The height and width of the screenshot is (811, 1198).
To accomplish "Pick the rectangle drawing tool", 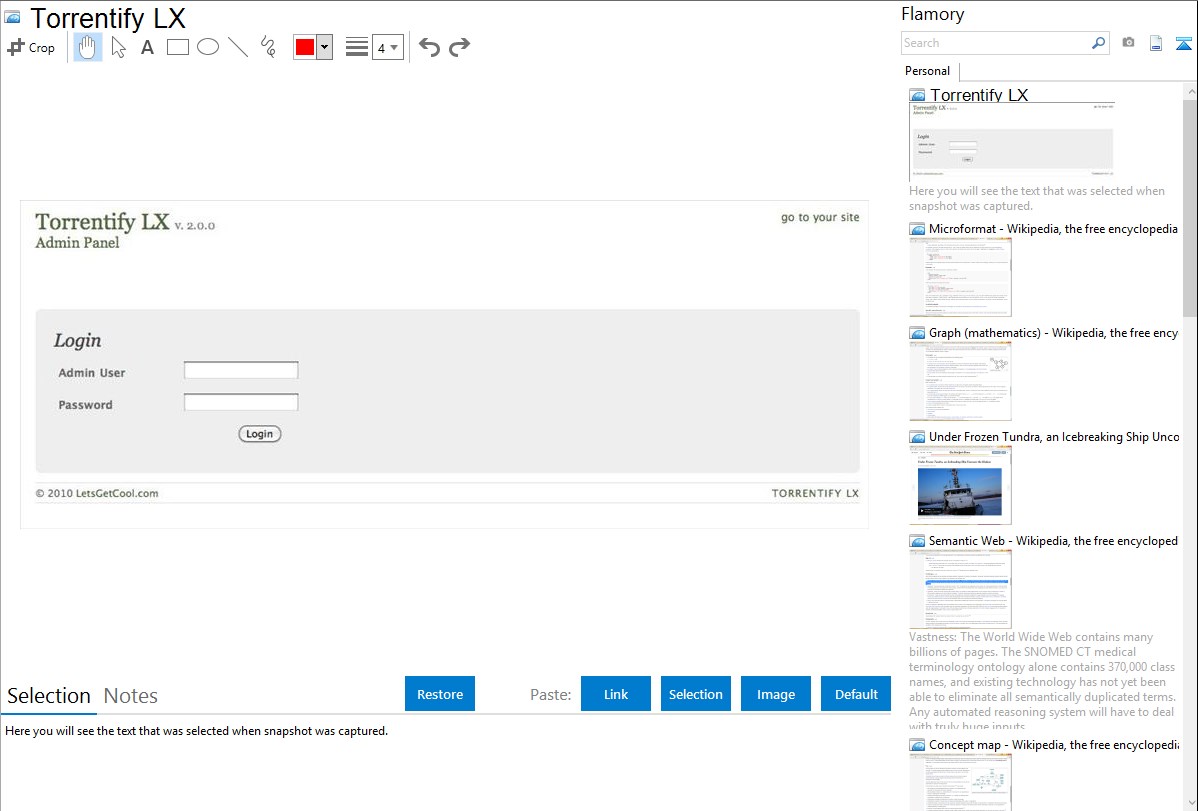I will [x=177, y=47].
